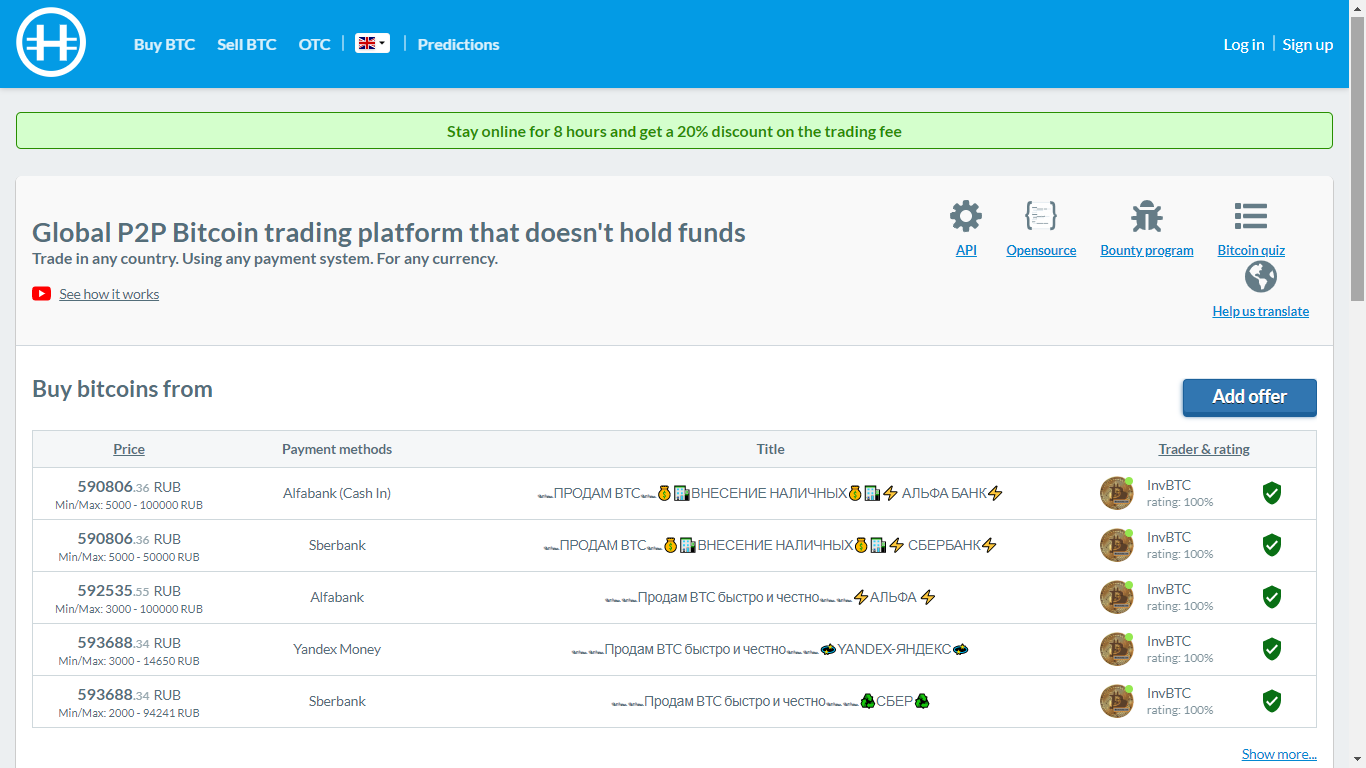The width and height of the screenshot is (1366, 768).
Task: Open the Bounty program text link
Action: pos(1147,250)
